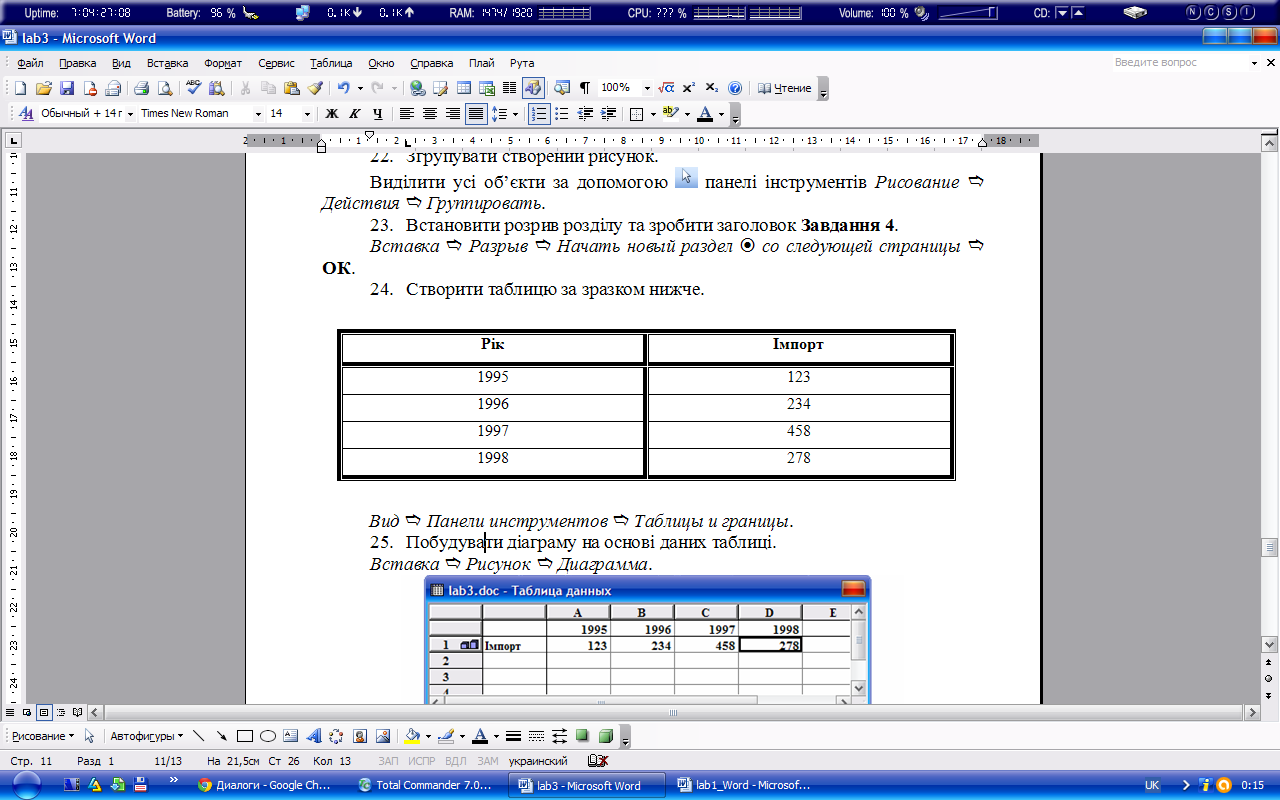
Task: Run the spelling check ABC icon
Action: coord(194,88)
